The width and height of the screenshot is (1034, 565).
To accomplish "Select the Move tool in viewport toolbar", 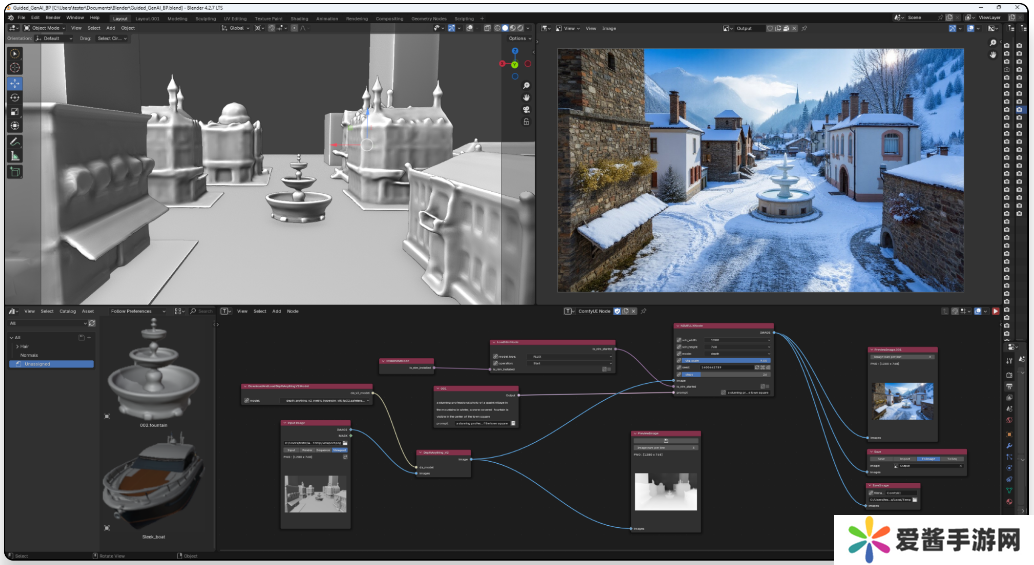I will [15, 83].
